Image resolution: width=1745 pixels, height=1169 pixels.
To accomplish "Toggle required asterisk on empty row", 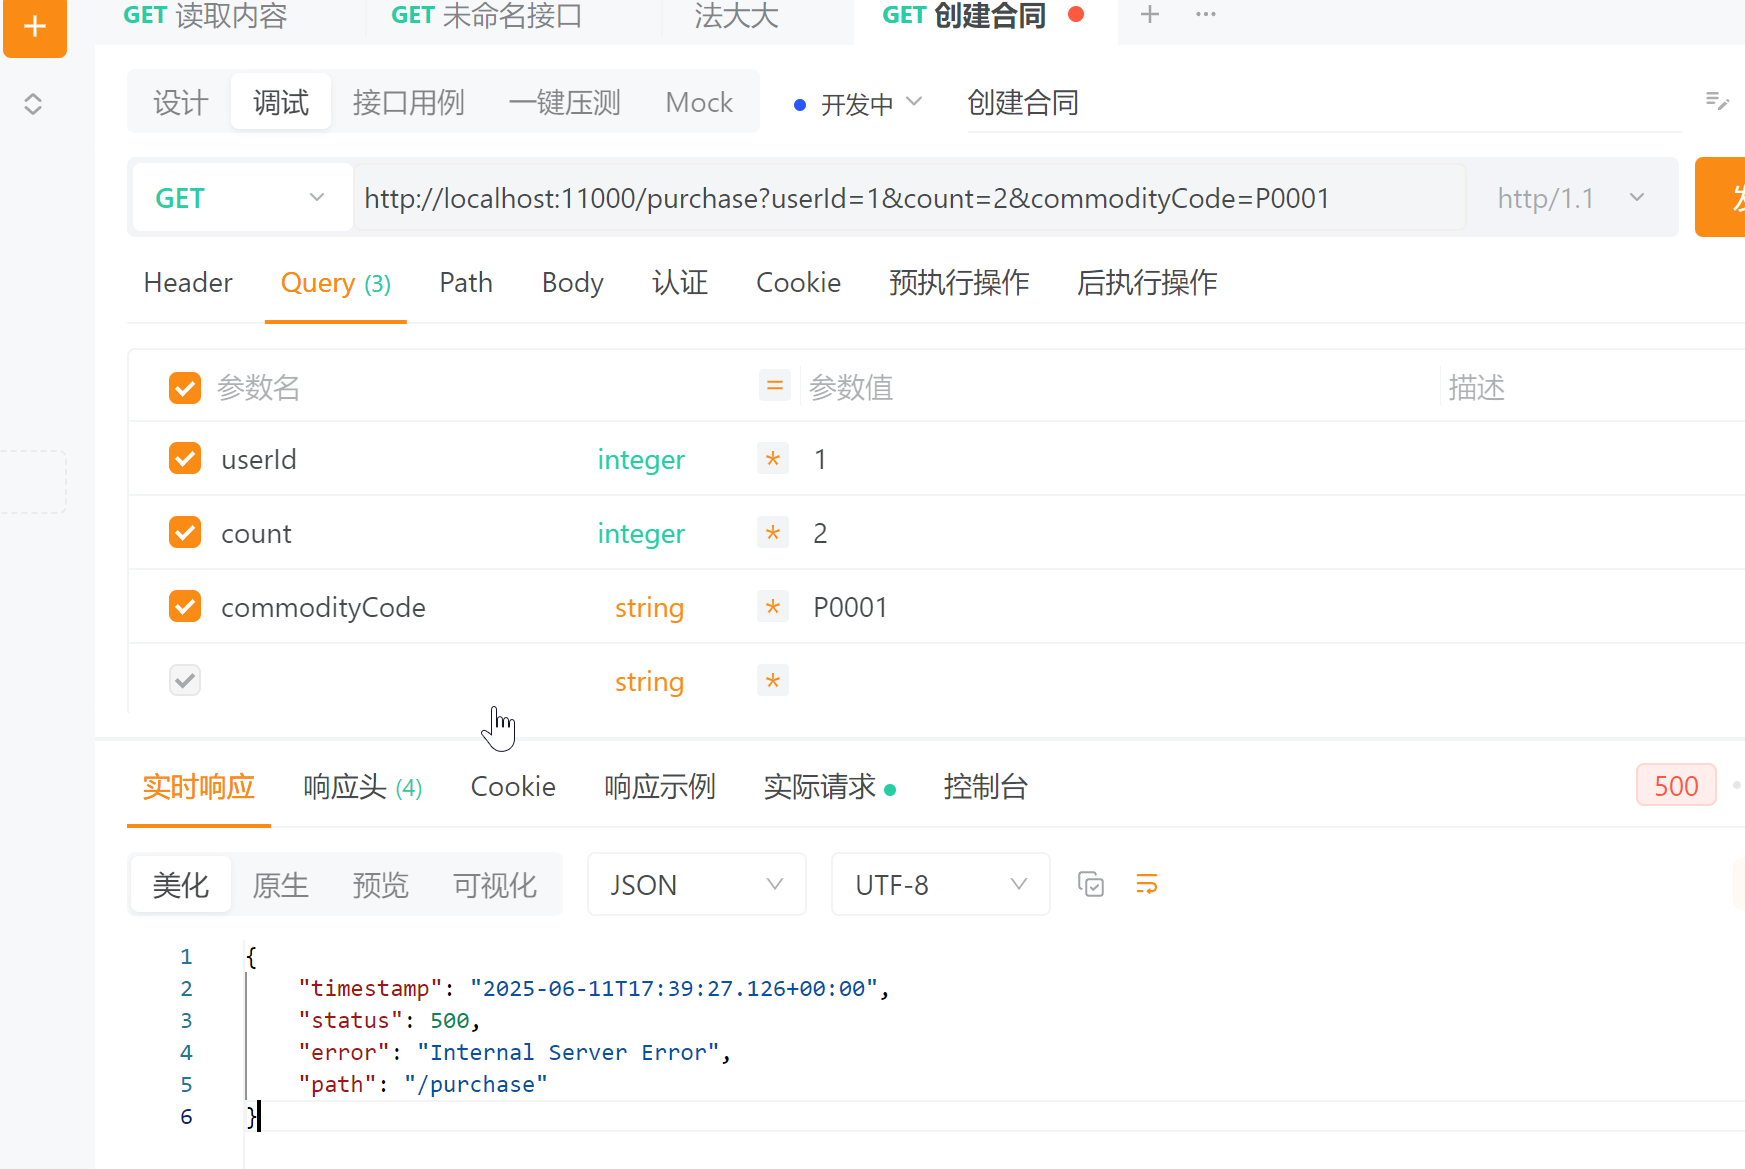I will click(773, 681).
